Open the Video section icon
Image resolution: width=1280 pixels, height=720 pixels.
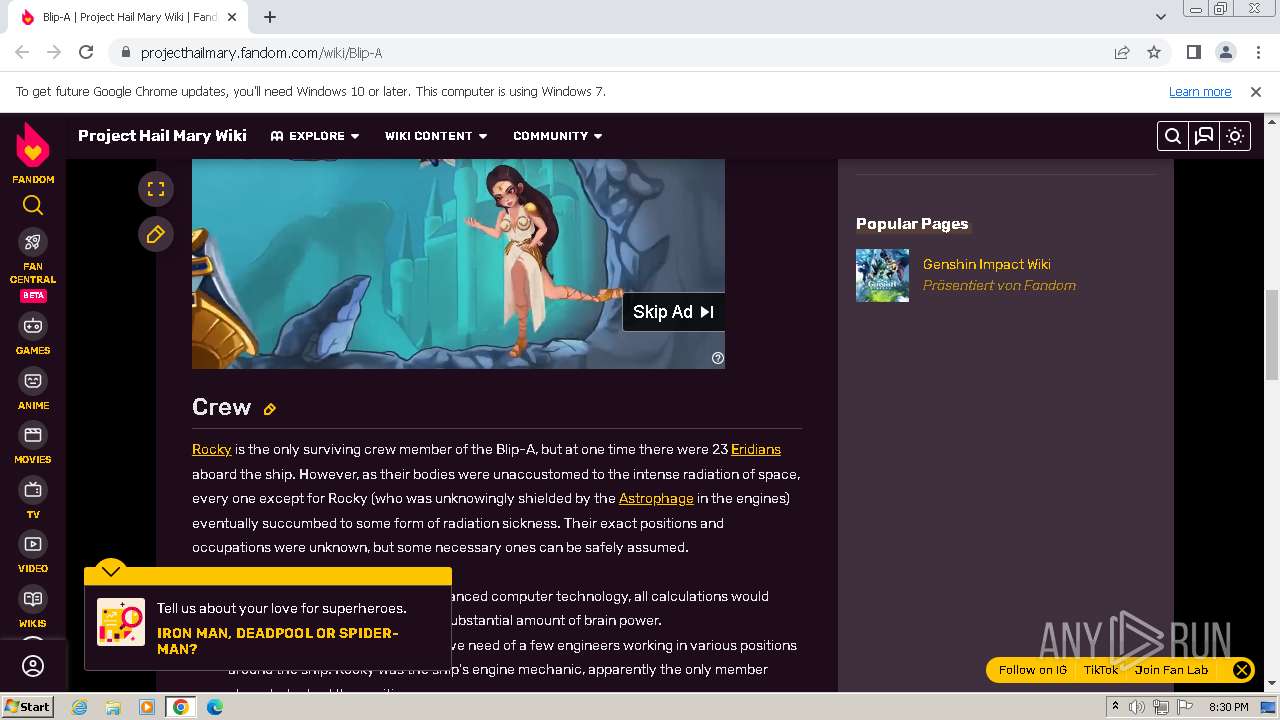click(33, 544)
